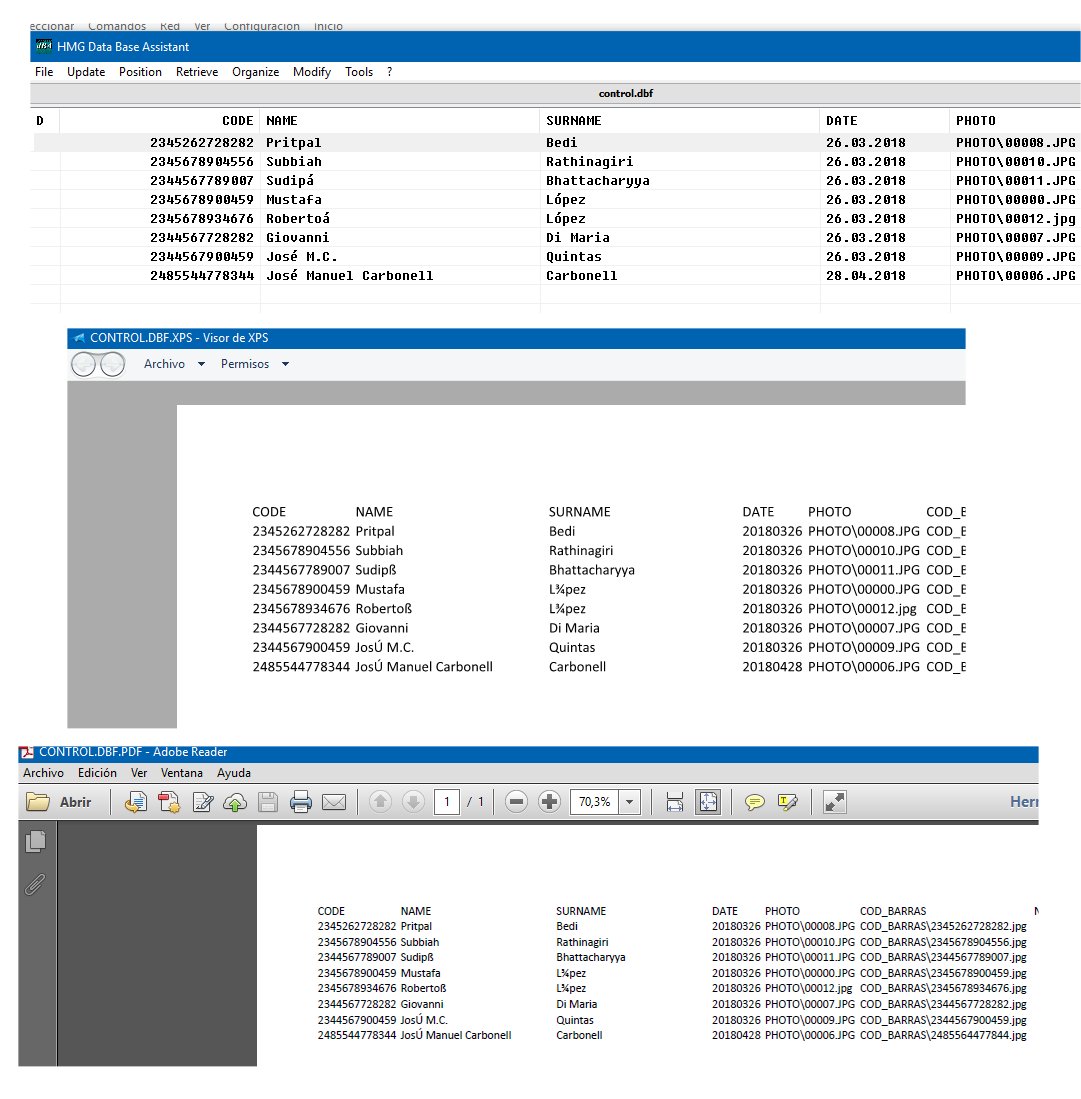Click the SURNAME column header
This screenshot has height=1099, width=1081.
click(x=573, y=121)
